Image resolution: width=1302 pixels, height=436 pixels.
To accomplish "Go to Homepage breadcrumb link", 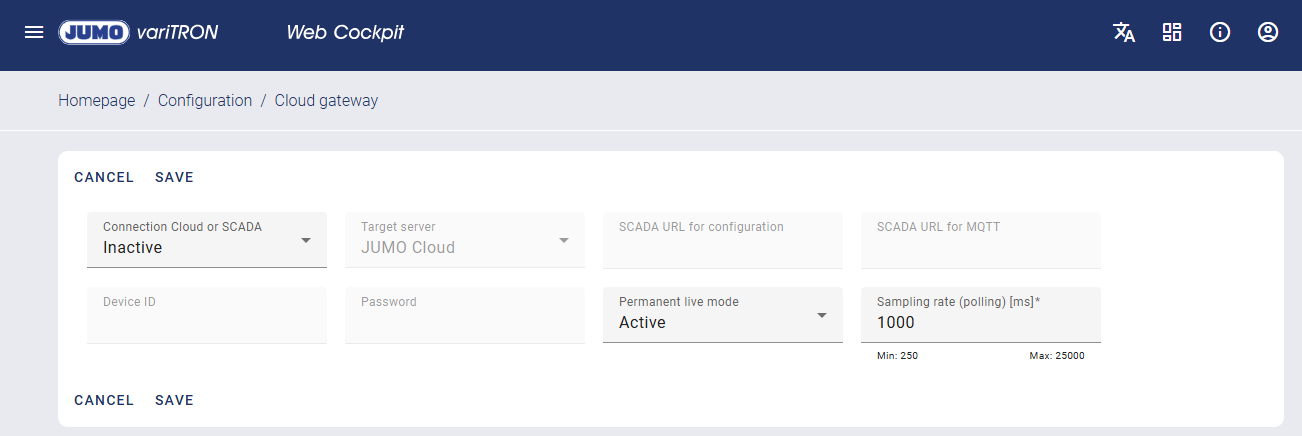I will [x=97, y=100].
